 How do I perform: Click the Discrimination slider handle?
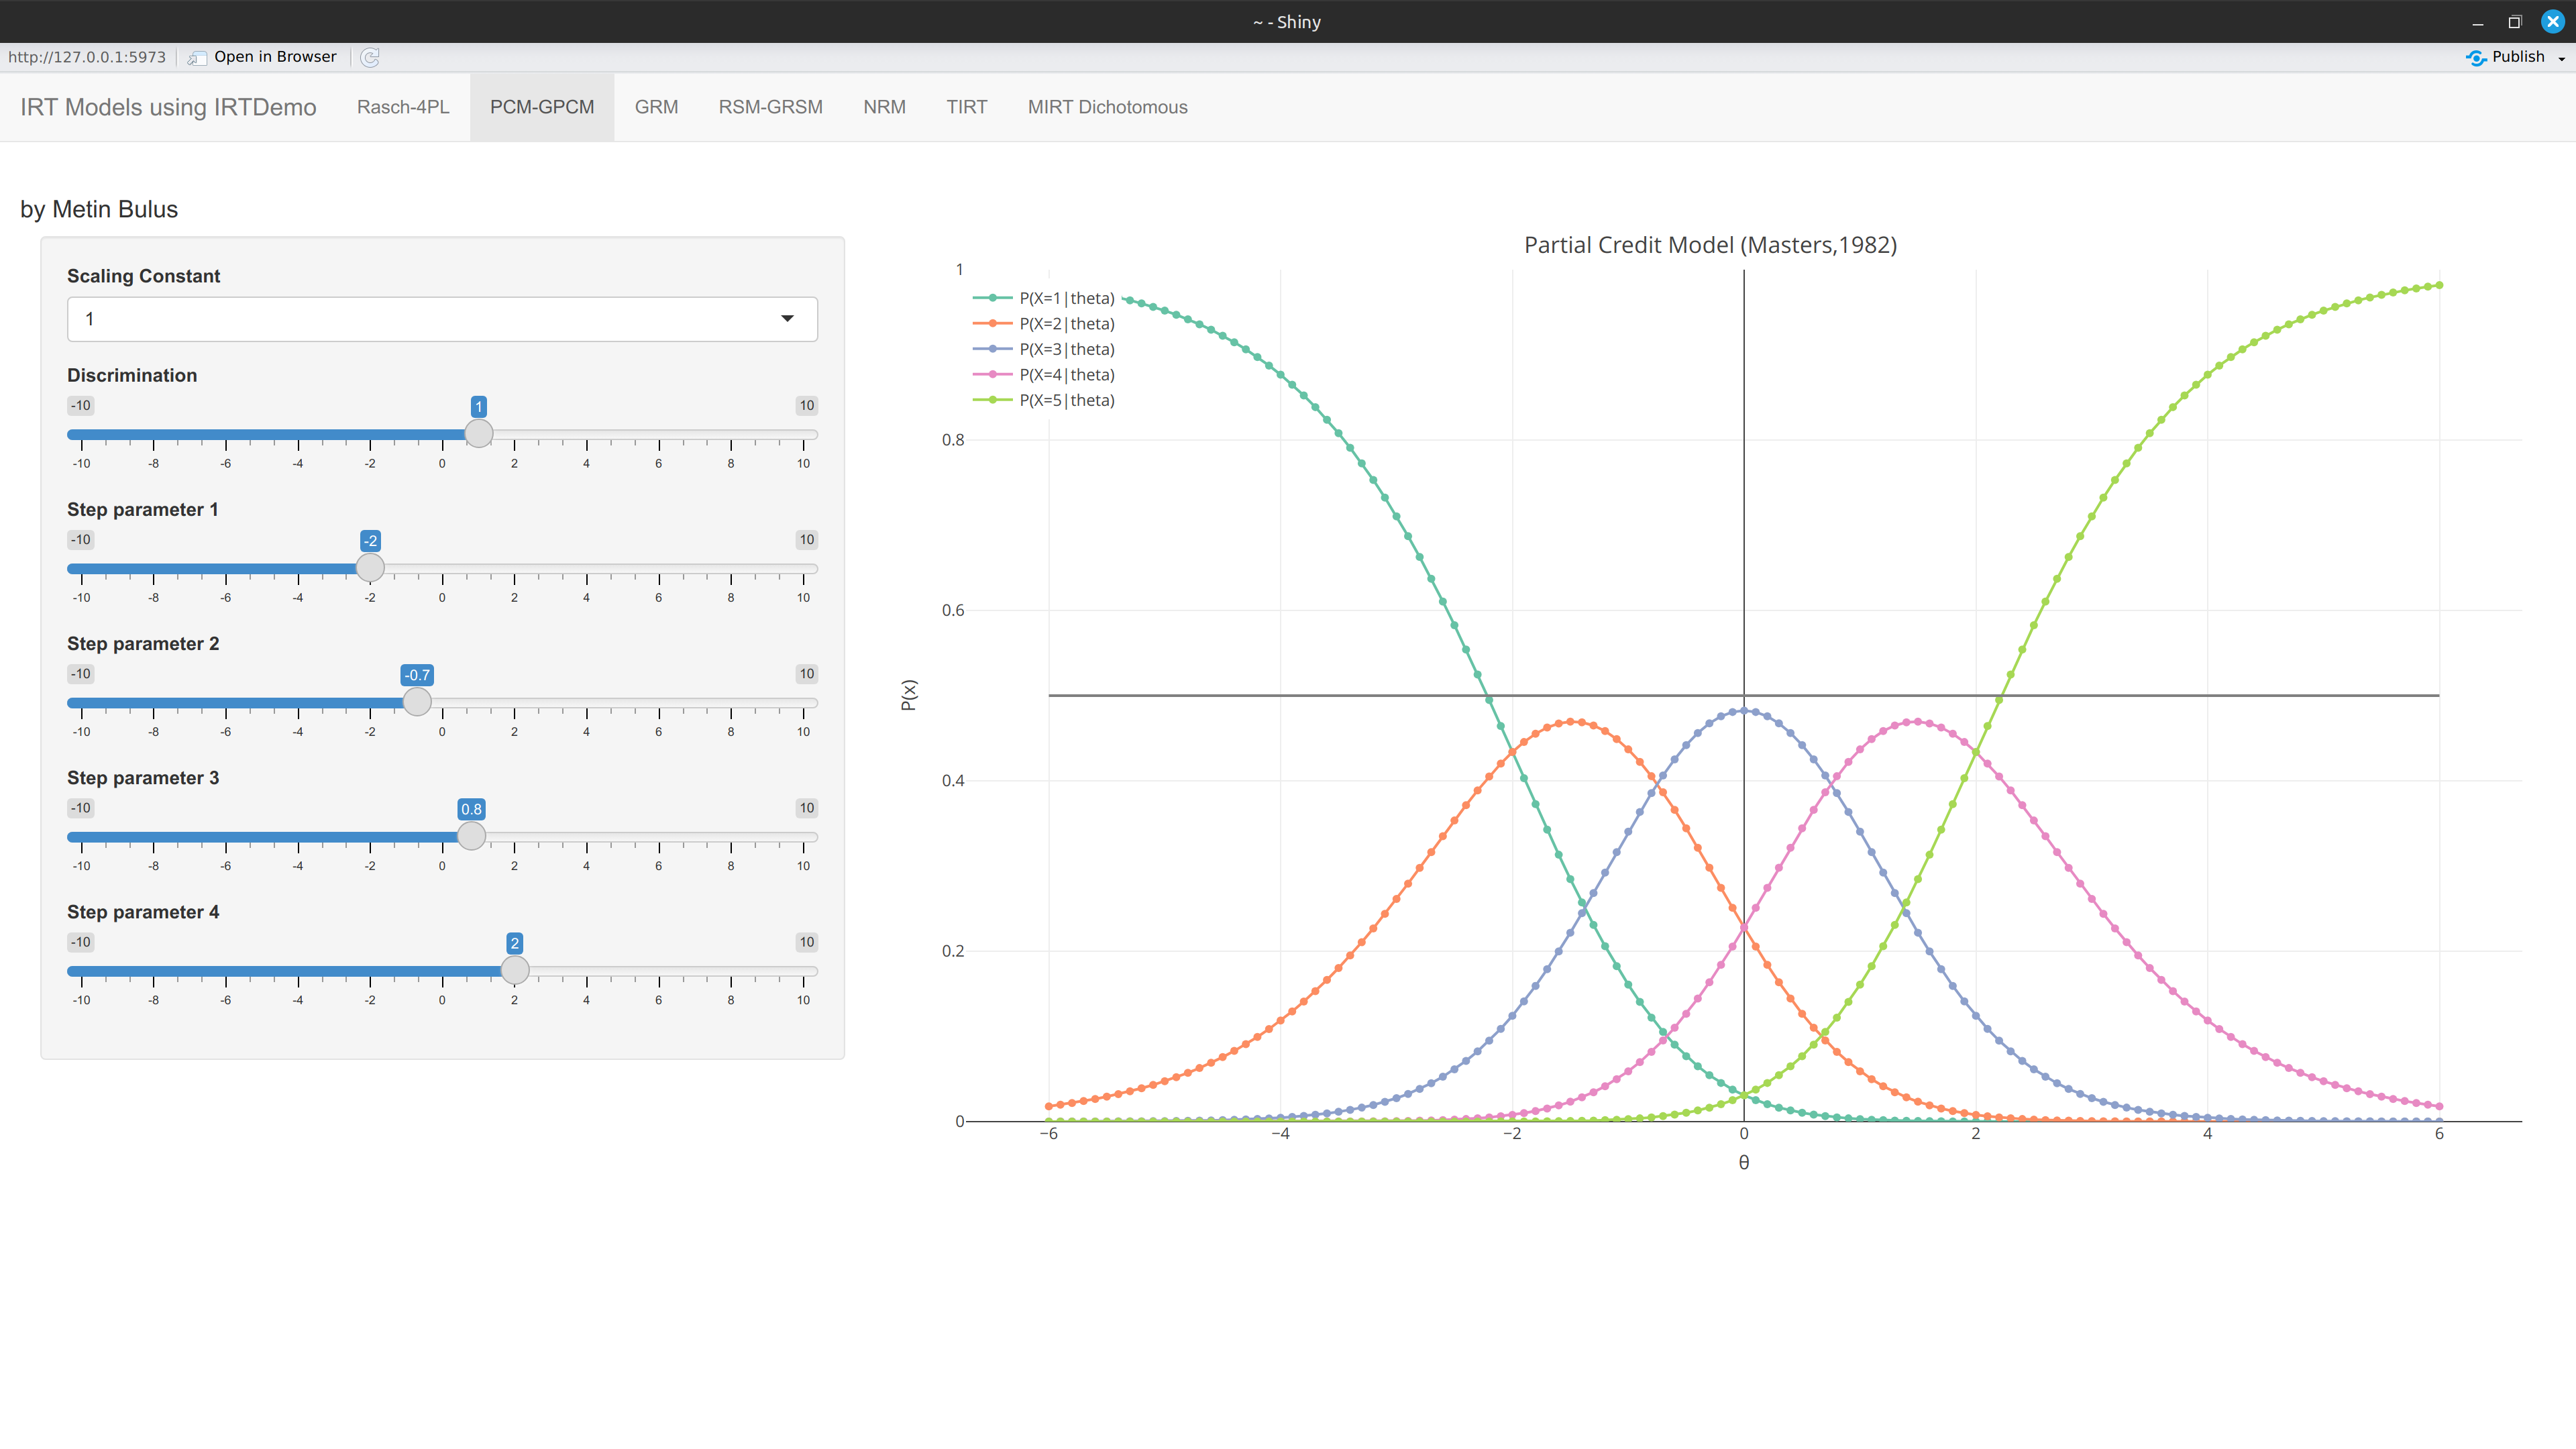coord(479,434)
